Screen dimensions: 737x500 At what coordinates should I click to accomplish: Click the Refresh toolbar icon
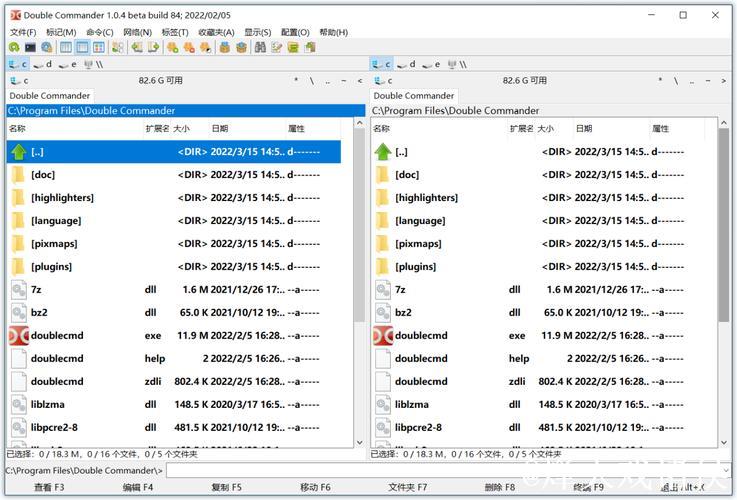14,47
